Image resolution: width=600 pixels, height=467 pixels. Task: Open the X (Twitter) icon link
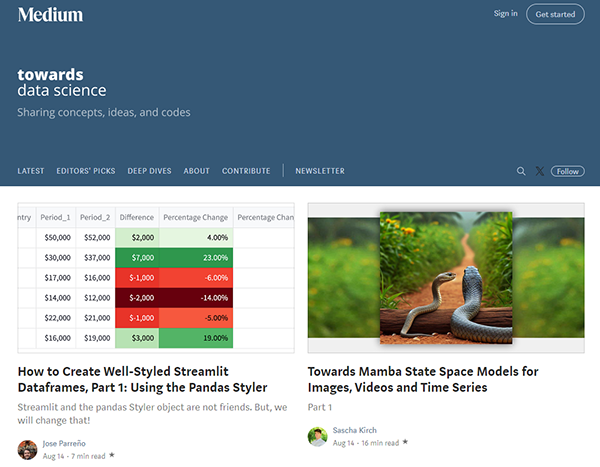pyautogui.click(x=540, y=171)
